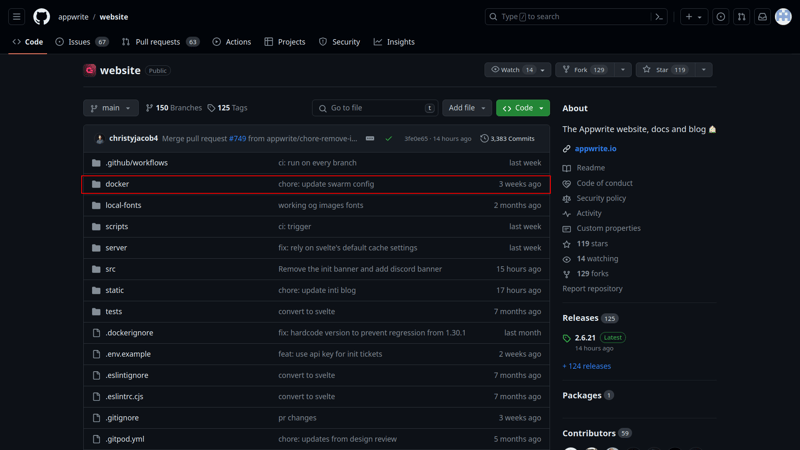Screen dimensions: 800x450
Task: Open the docker folder
Action: 117,184
